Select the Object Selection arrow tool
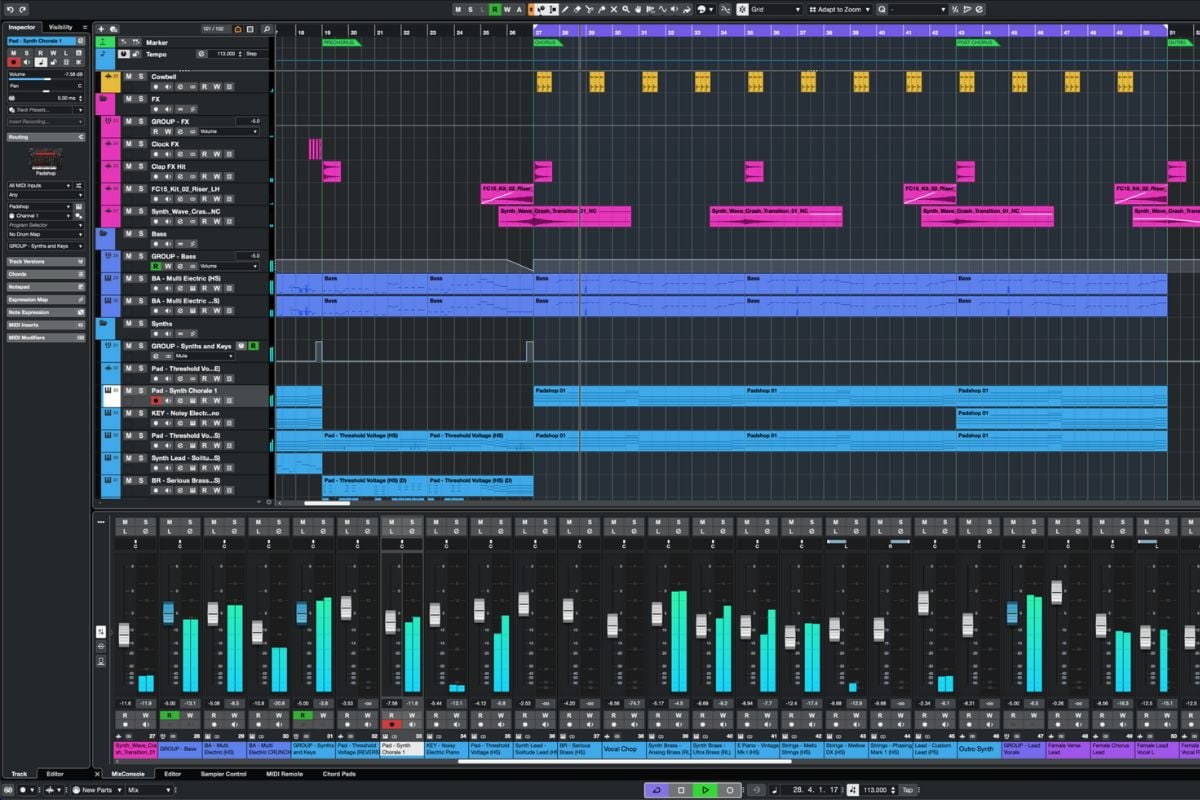This screenshot has height=800, width=1200. [542, 9]
